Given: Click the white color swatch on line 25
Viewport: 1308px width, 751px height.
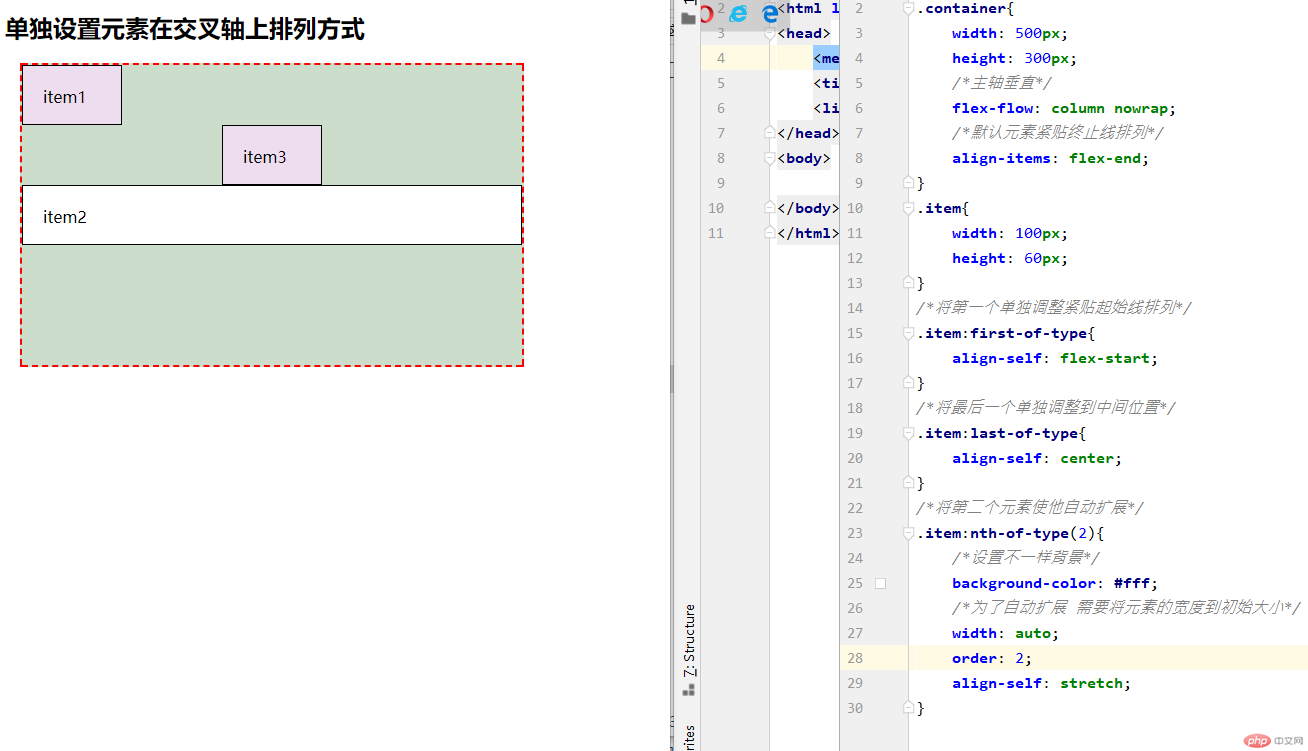Looking at the screenshot, I should click(880, 583).
